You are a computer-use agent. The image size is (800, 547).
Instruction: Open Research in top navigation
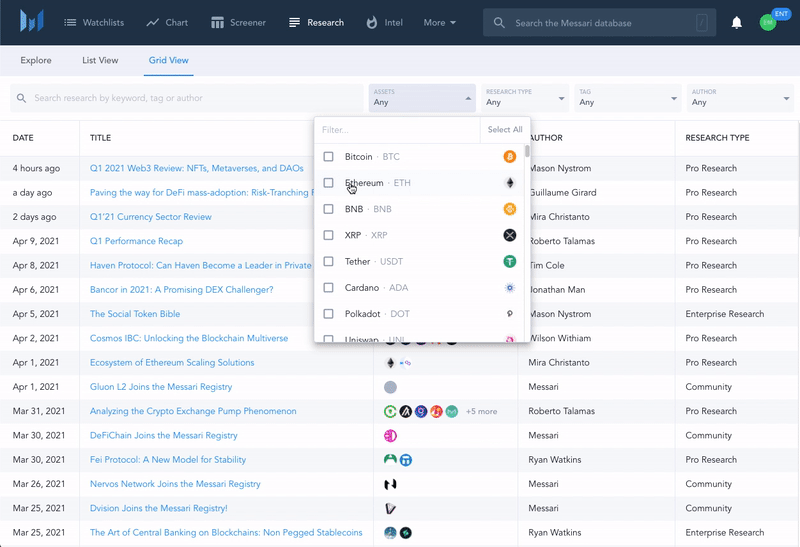click(316, 22)
